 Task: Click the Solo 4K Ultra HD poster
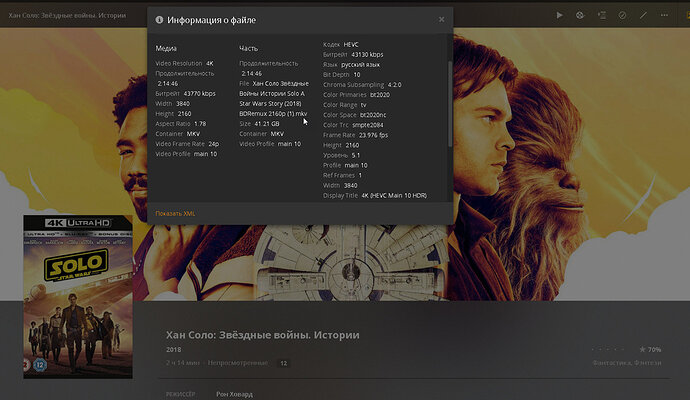[x=78, y=297]
